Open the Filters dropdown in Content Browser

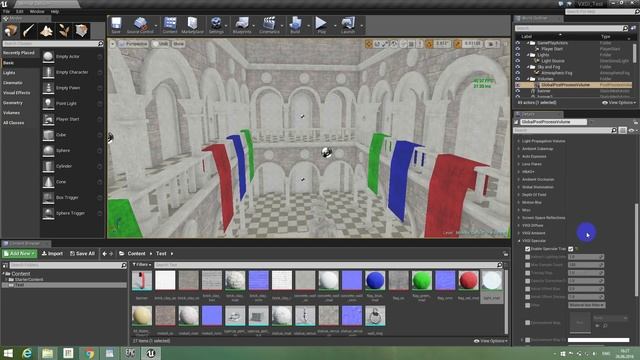tap(142, 265)
